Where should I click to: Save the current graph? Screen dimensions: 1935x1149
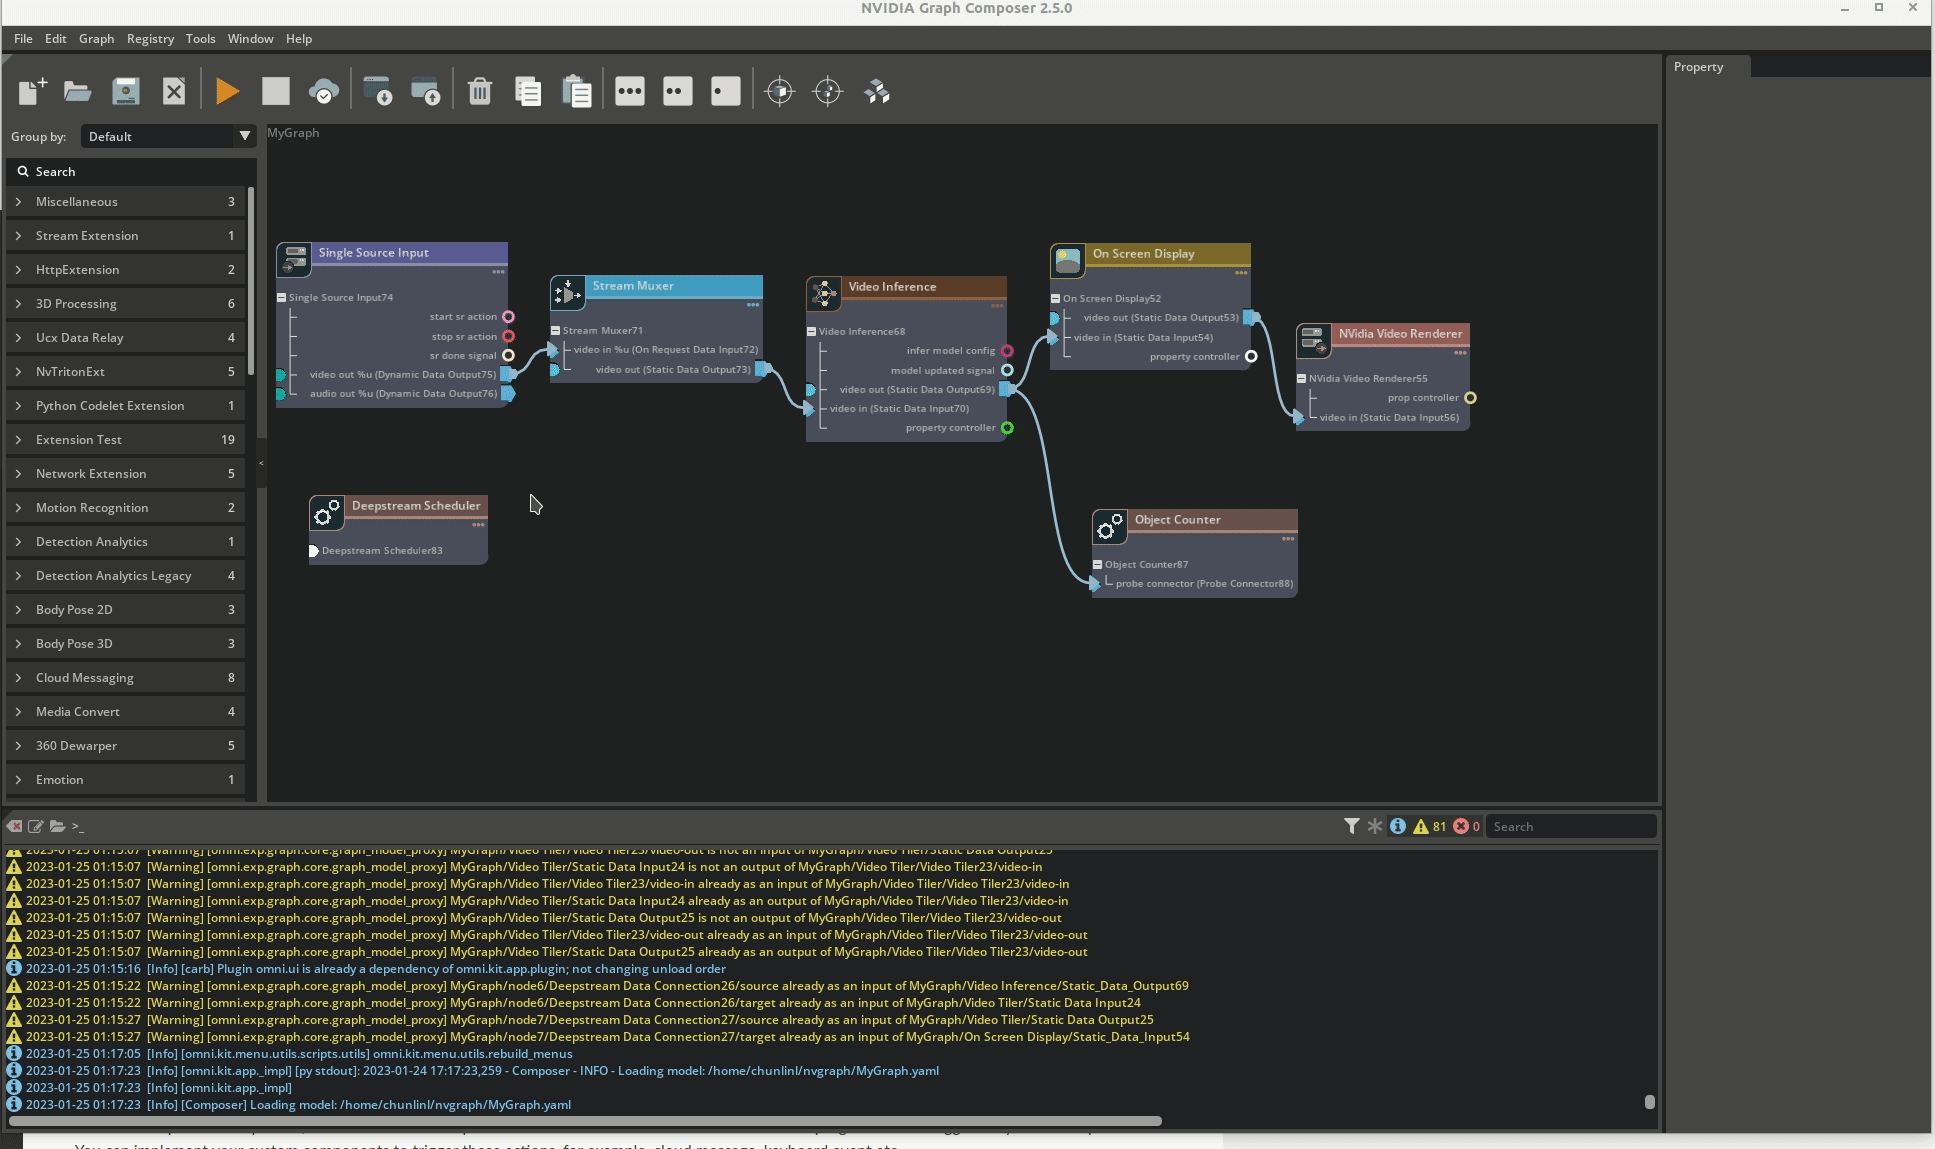(125, 91)
